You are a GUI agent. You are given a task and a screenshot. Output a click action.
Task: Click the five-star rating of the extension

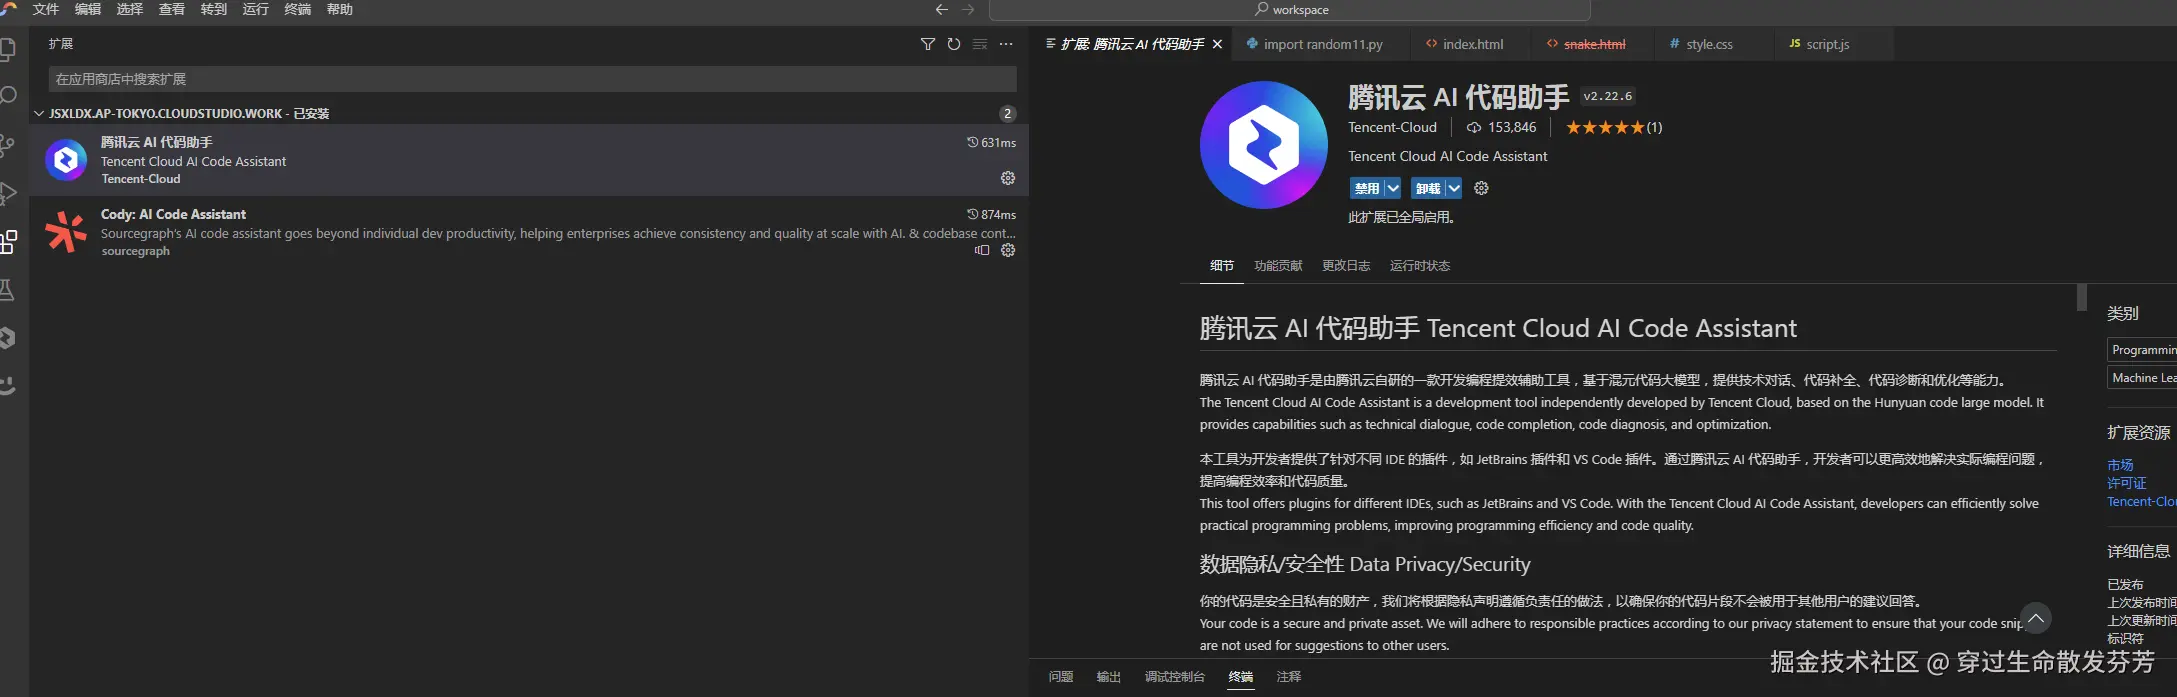[1605, 127]
